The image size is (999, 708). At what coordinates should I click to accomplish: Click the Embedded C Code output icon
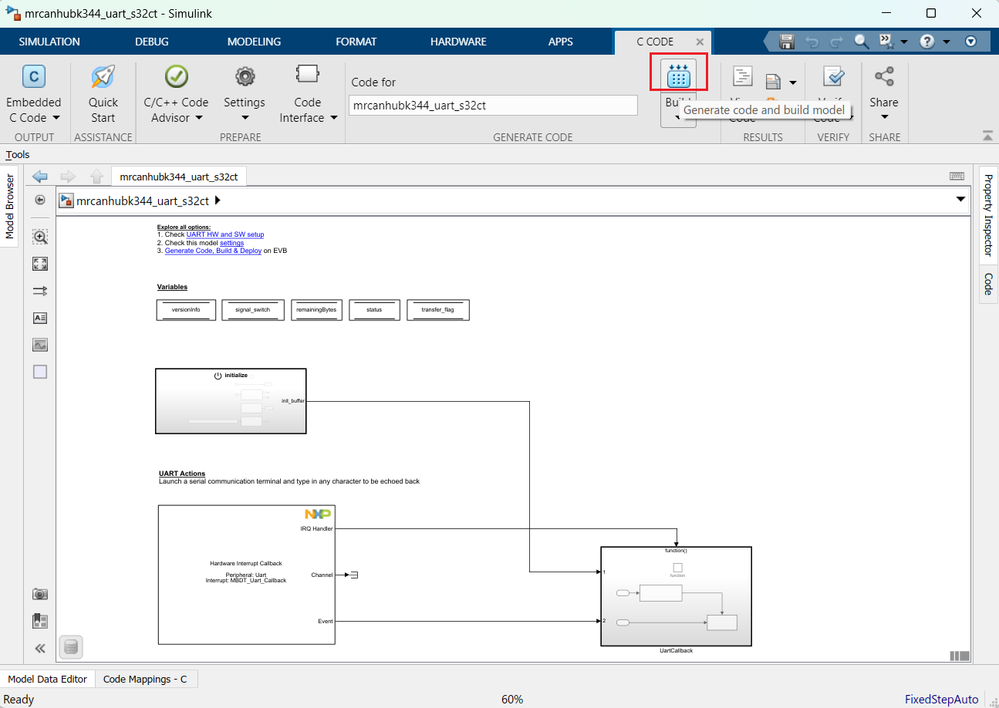[x=34, y=76]
